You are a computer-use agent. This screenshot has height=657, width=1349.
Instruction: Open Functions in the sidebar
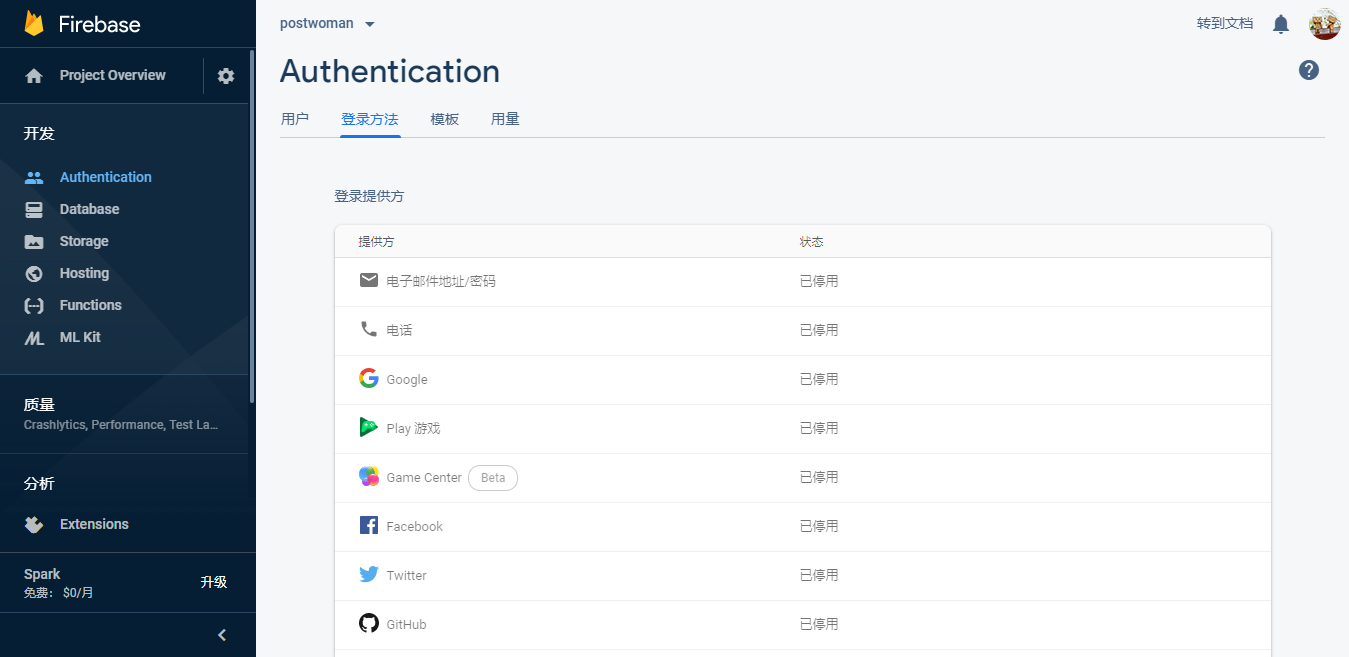coord(91,305)
